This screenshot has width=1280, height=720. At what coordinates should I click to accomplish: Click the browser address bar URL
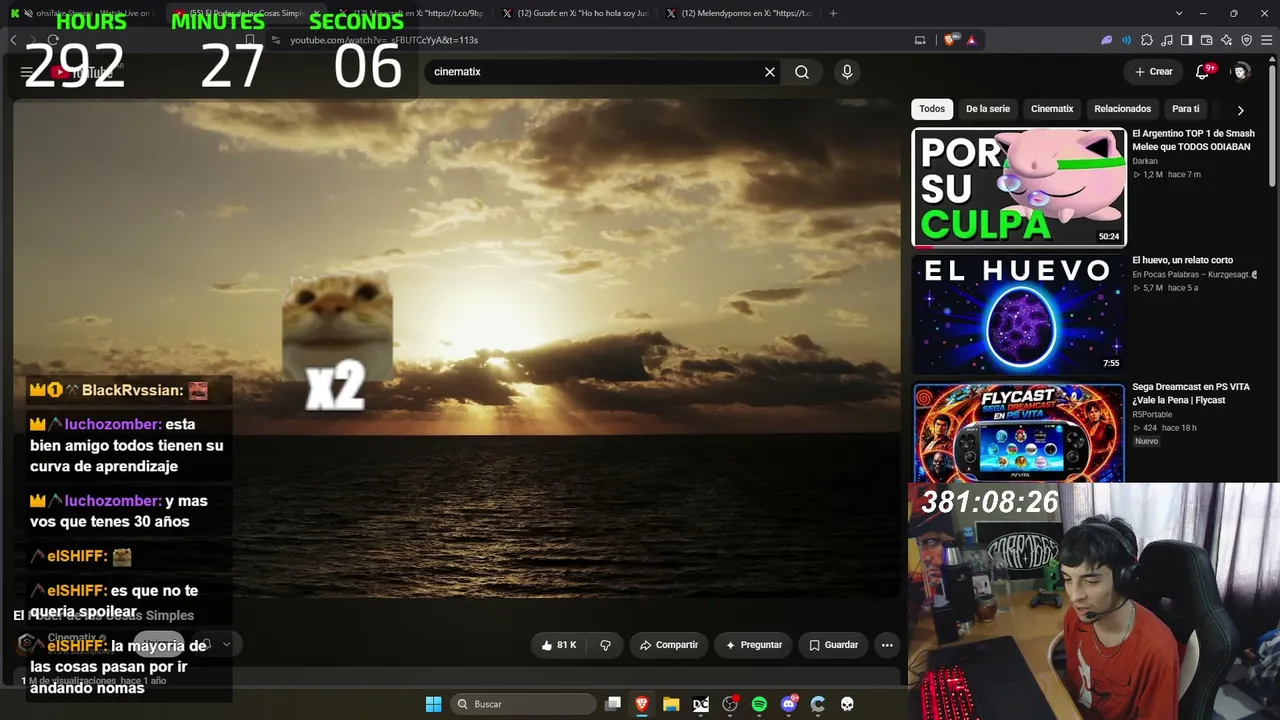tap(384, 40)
